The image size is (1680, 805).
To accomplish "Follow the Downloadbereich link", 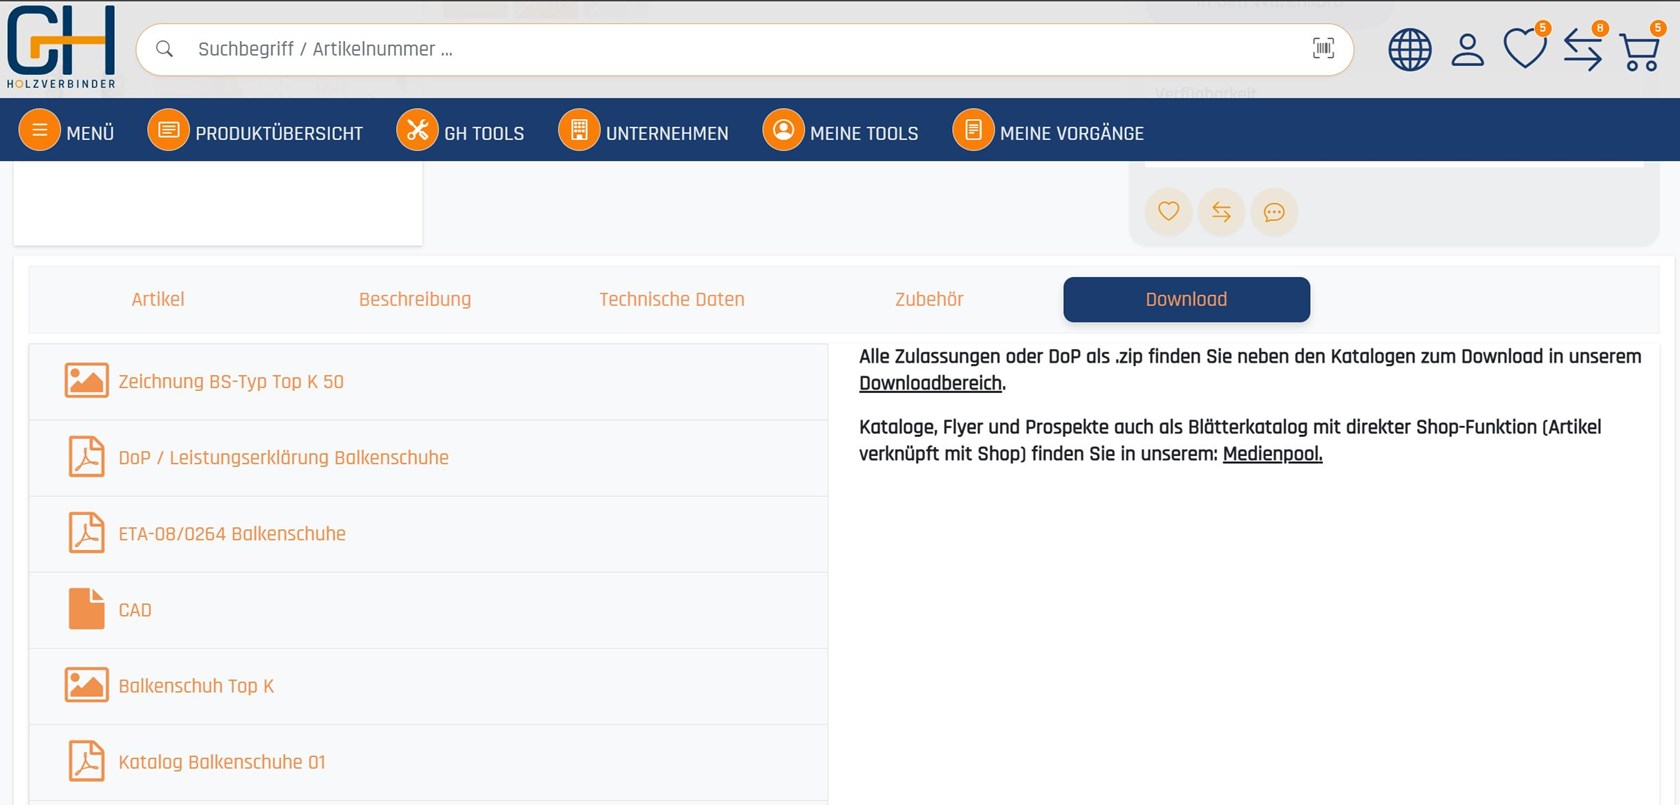I will (930, 384).
